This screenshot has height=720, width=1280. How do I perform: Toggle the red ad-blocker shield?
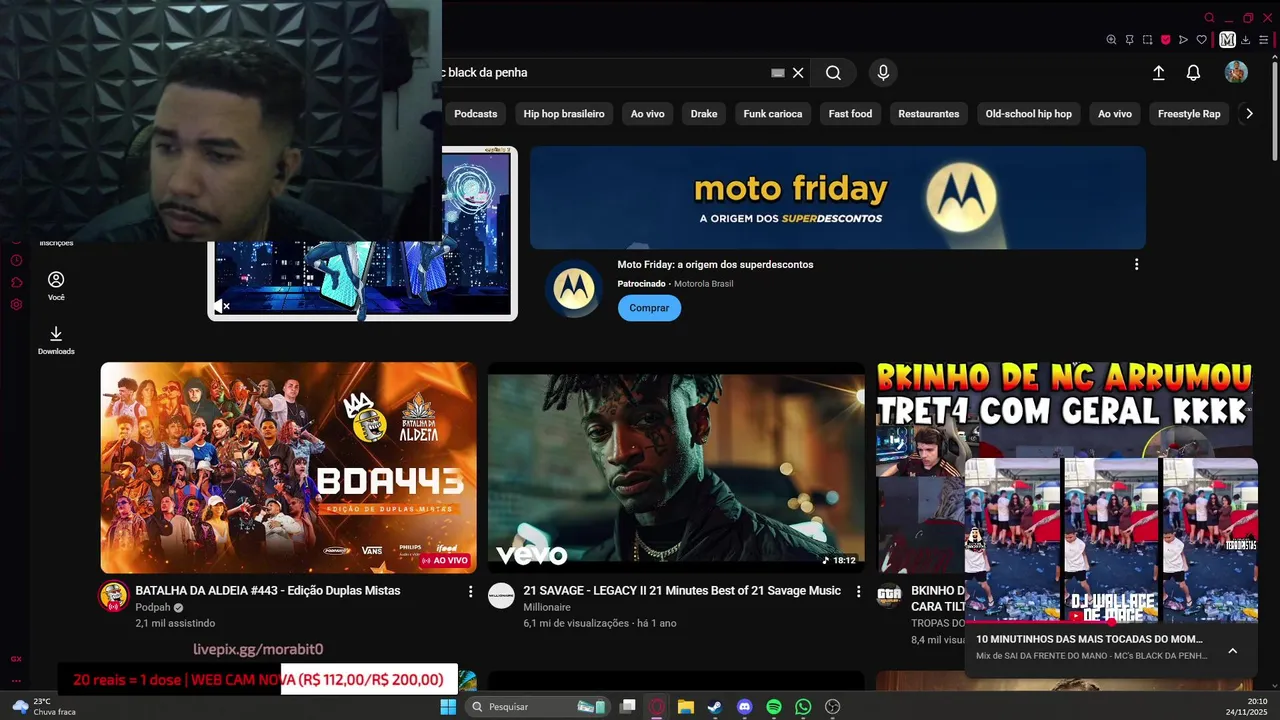pos(1166,40)
